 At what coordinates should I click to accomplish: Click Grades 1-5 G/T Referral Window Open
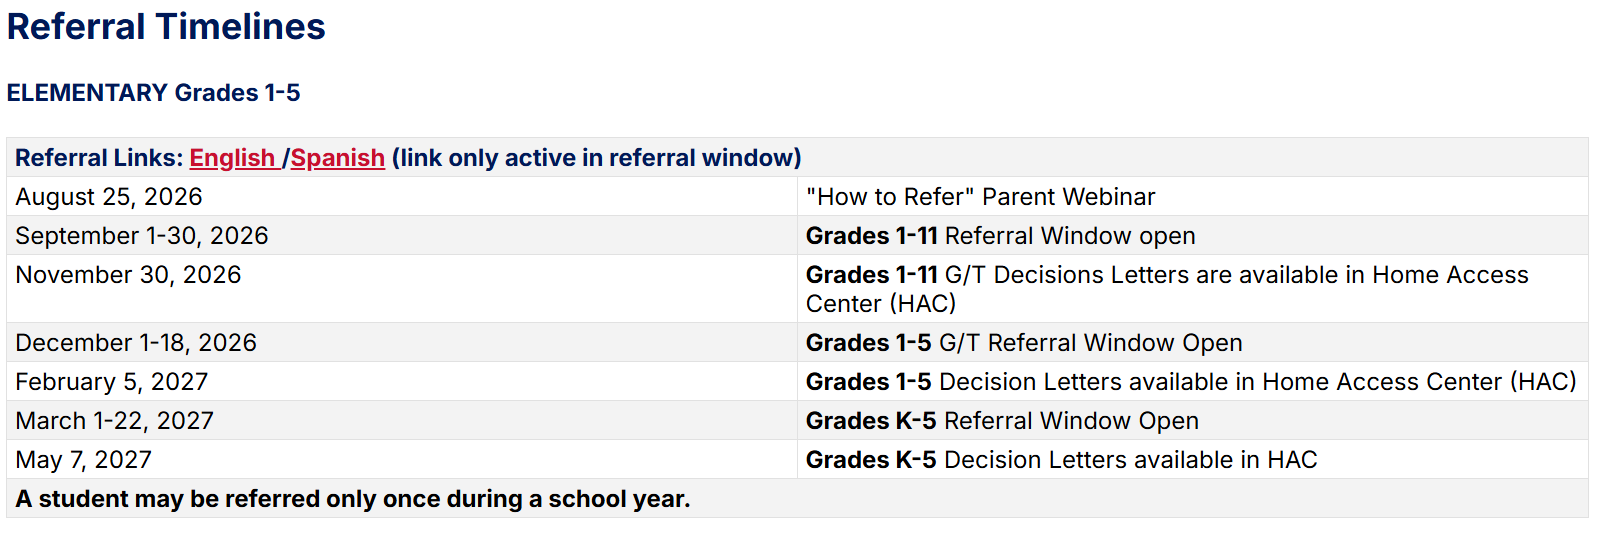click(1024, 343)
